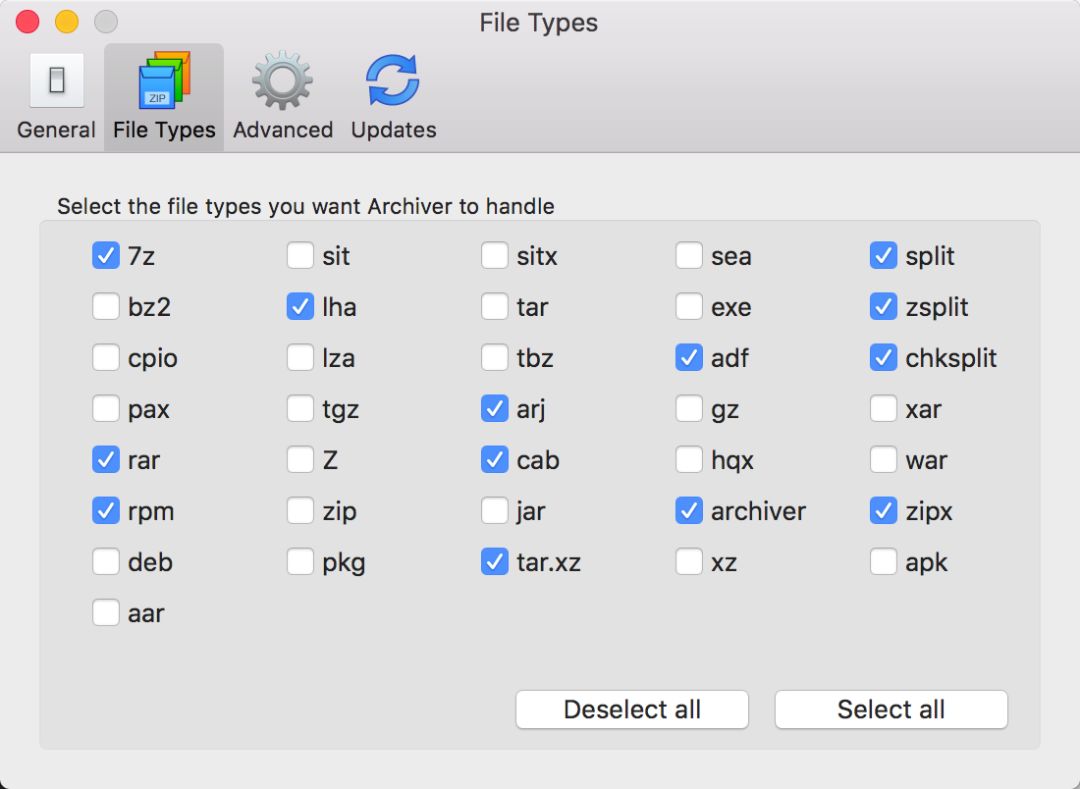The image size is (1080, 789).
Task: Enable the Z file type checkbox
Action: point(300,460)
